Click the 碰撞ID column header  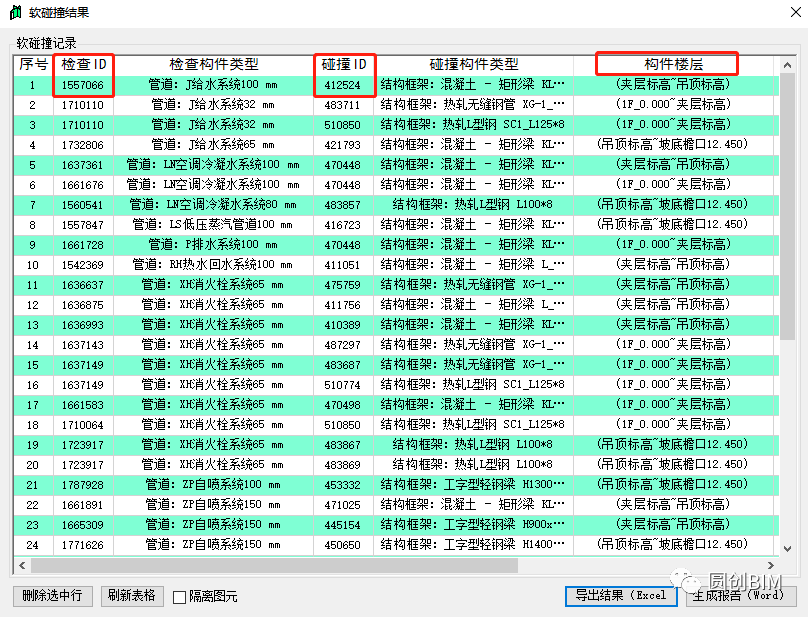pos(344,64)
